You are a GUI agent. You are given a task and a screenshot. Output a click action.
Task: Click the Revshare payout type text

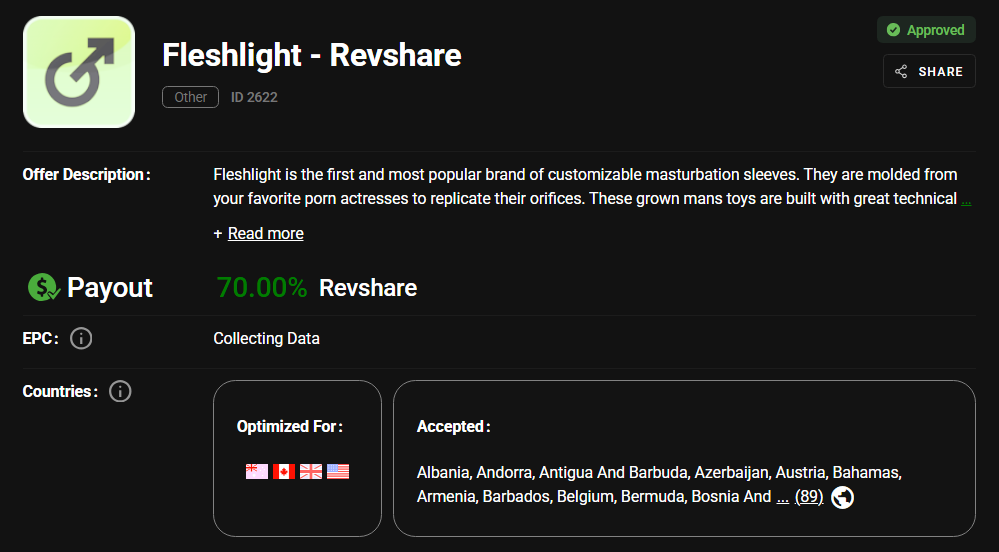point(368,288)
